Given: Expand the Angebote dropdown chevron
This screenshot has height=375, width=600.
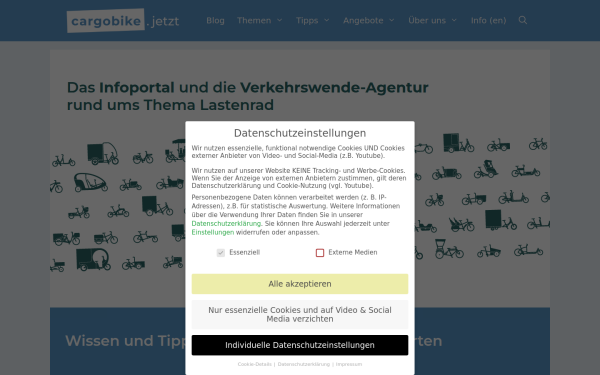Looking at the screenshot, I should coord(392,20).
